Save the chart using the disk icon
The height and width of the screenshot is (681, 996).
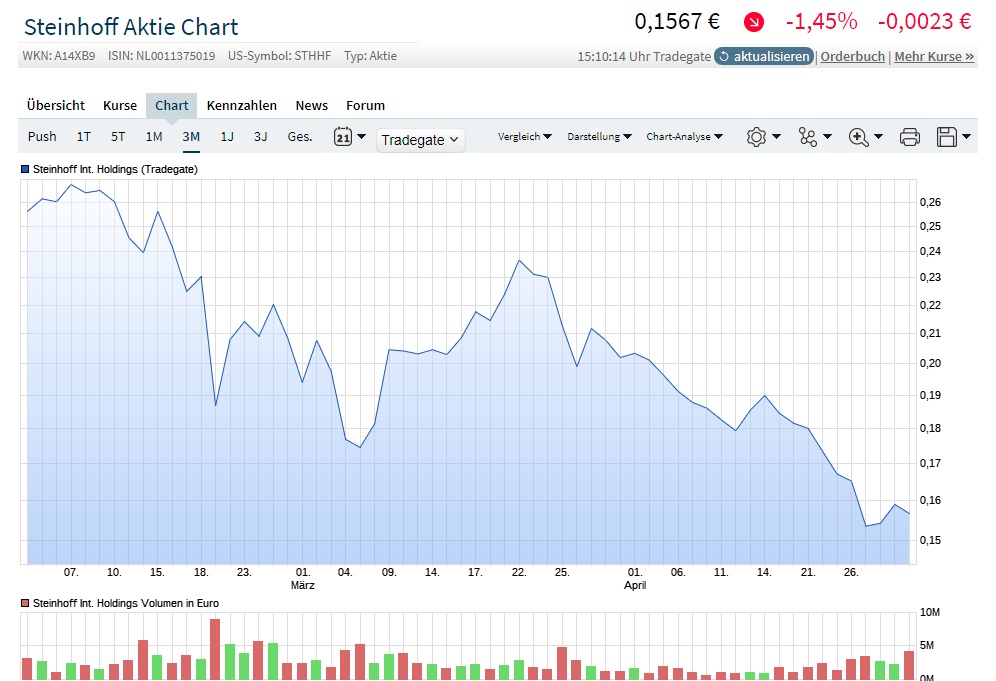coord(948,136)
